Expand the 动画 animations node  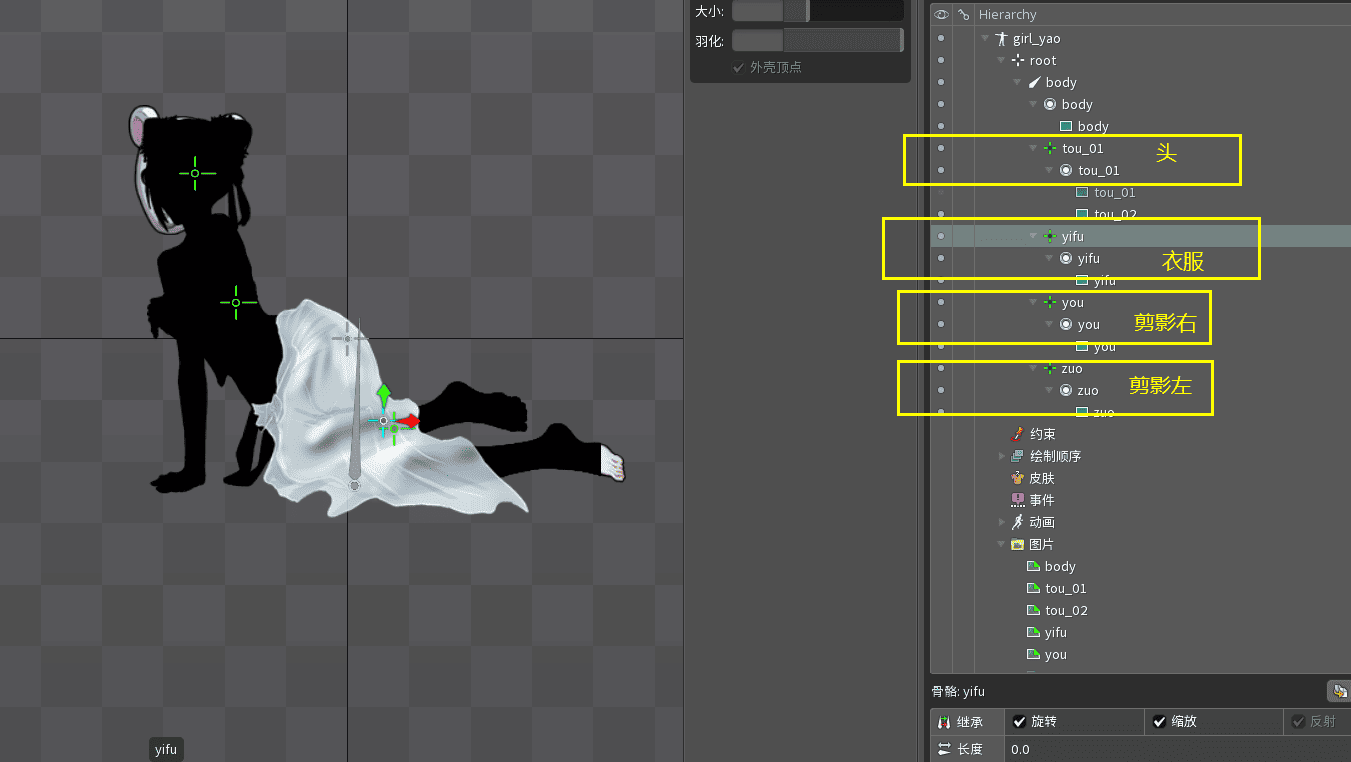[x=1002, y=522]
